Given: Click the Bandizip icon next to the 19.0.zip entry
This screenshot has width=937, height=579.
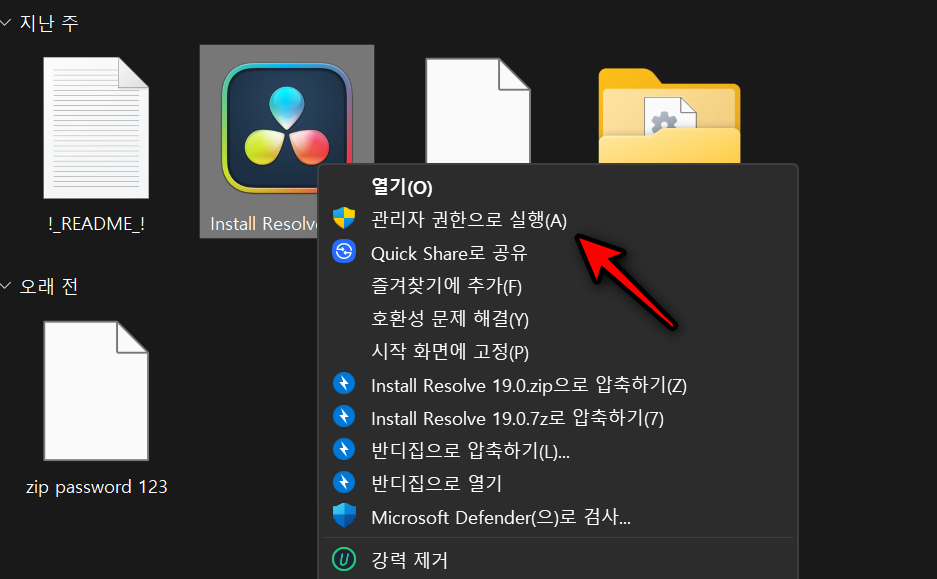Looking at the screenshot, I should [344, 384].
